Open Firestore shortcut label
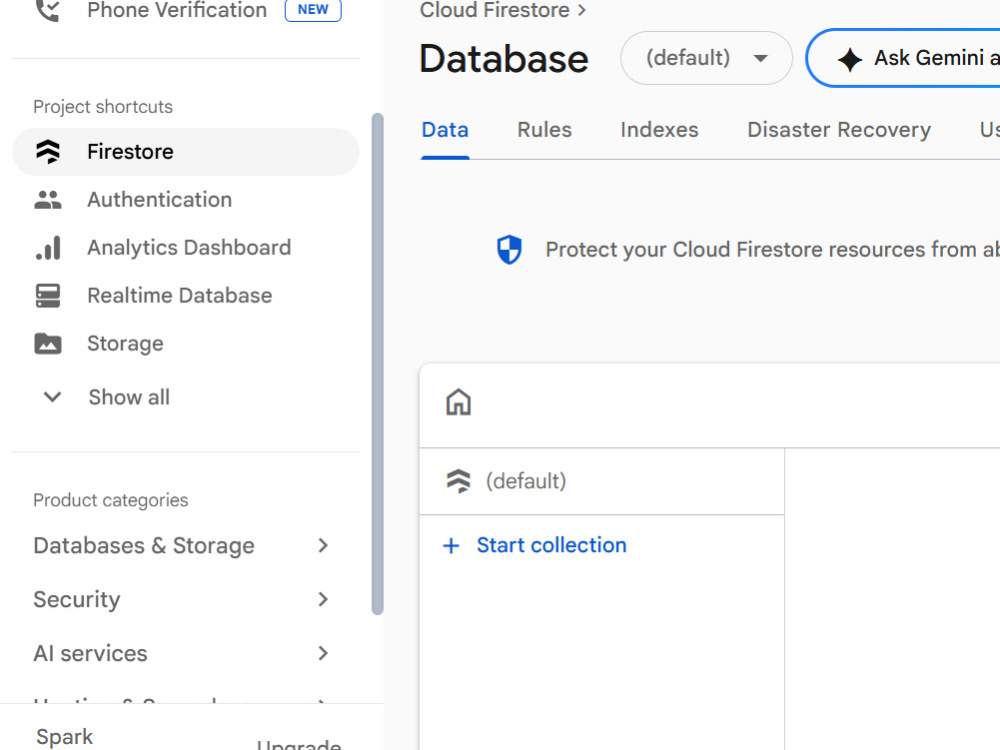Image resolution: width=1000 pixels, height=750 pixels. point(130,152)
